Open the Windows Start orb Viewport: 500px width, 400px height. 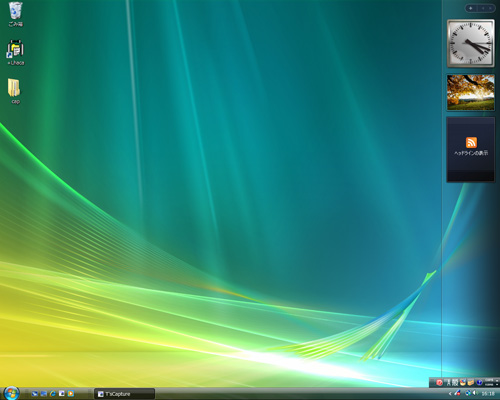(11, 393)
